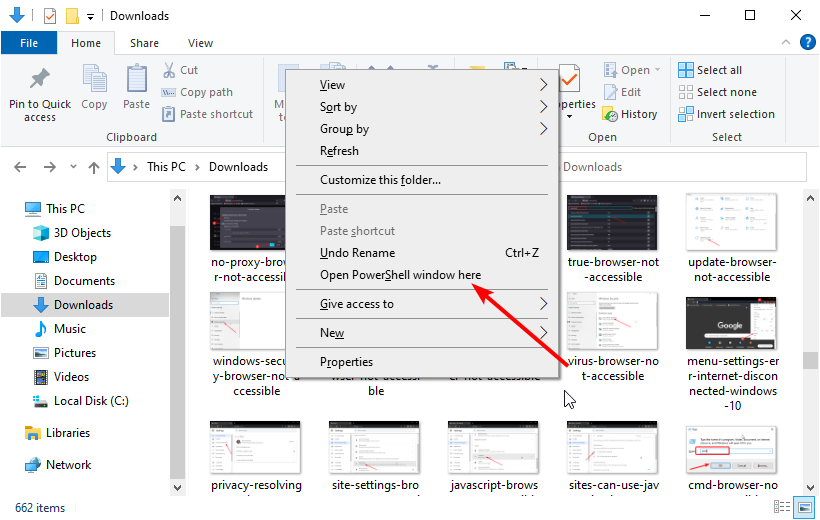The width and height of the screenshot is (820, 520).
Task: Click the Copy icon in Clipboard group
Action: point(94,79)
